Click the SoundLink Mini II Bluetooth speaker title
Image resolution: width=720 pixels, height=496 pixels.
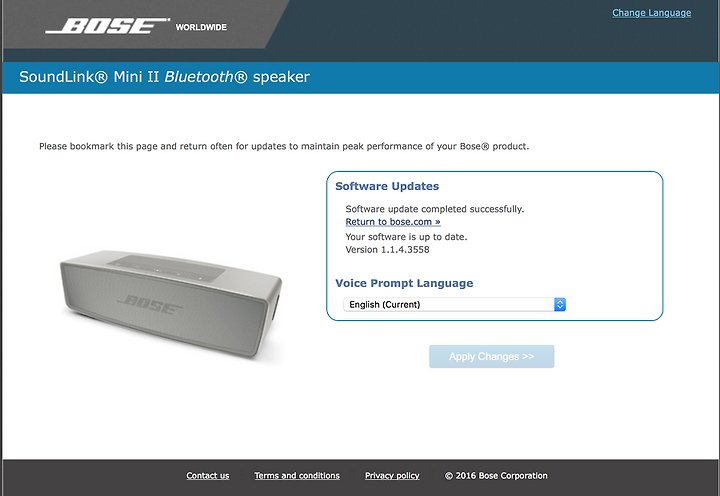(164, 77)
